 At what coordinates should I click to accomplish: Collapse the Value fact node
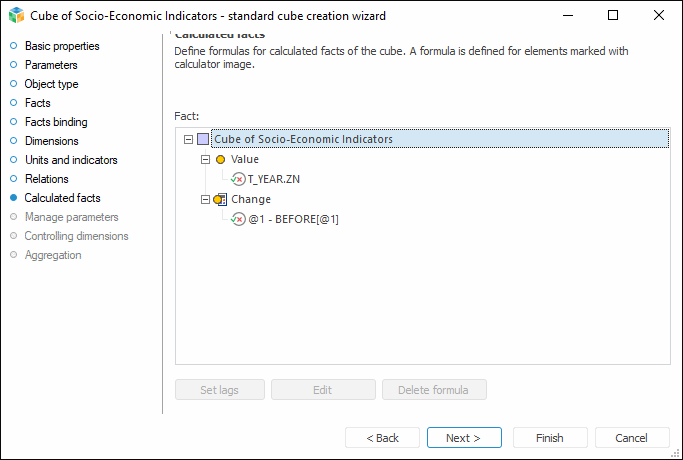click(205, 160)
